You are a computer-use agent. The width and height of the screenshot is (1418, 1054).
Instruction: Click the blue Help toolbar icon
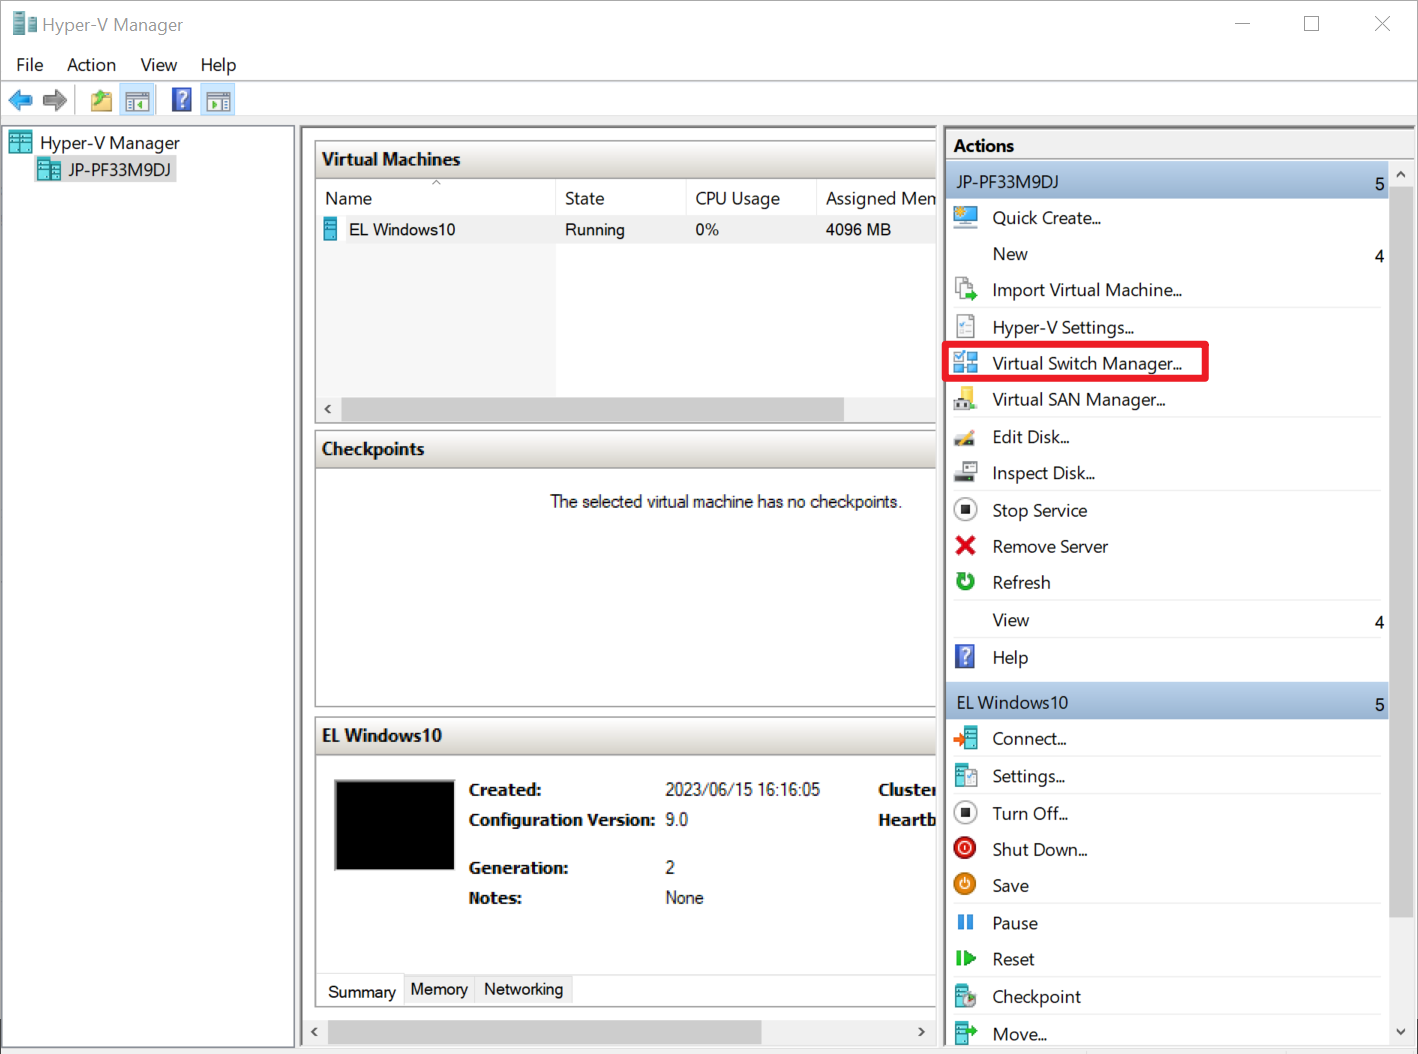[x=182, y=100]
